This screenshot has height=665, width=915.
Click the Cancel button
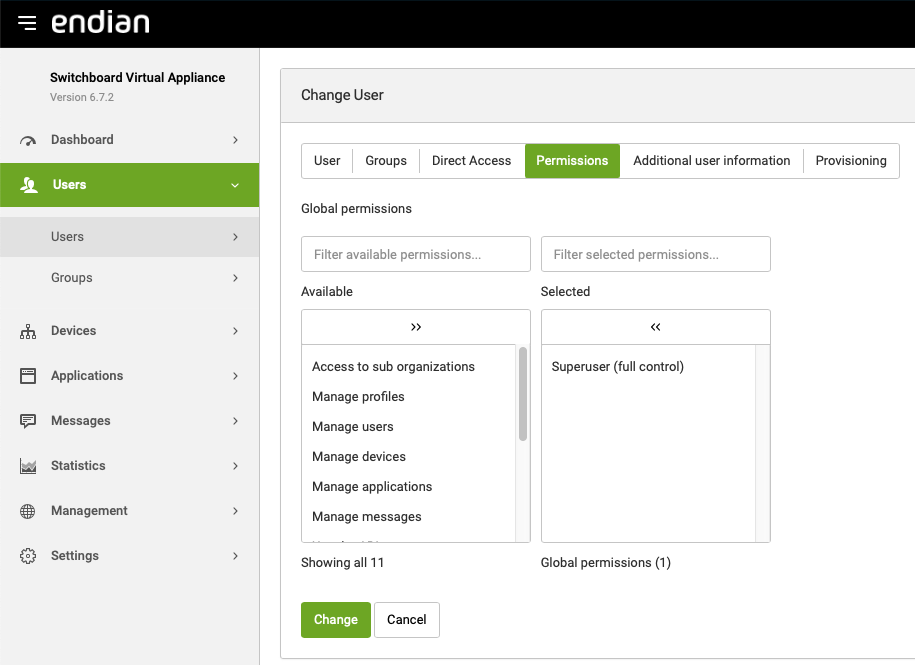pyautogui.click(x=406, y=620)
